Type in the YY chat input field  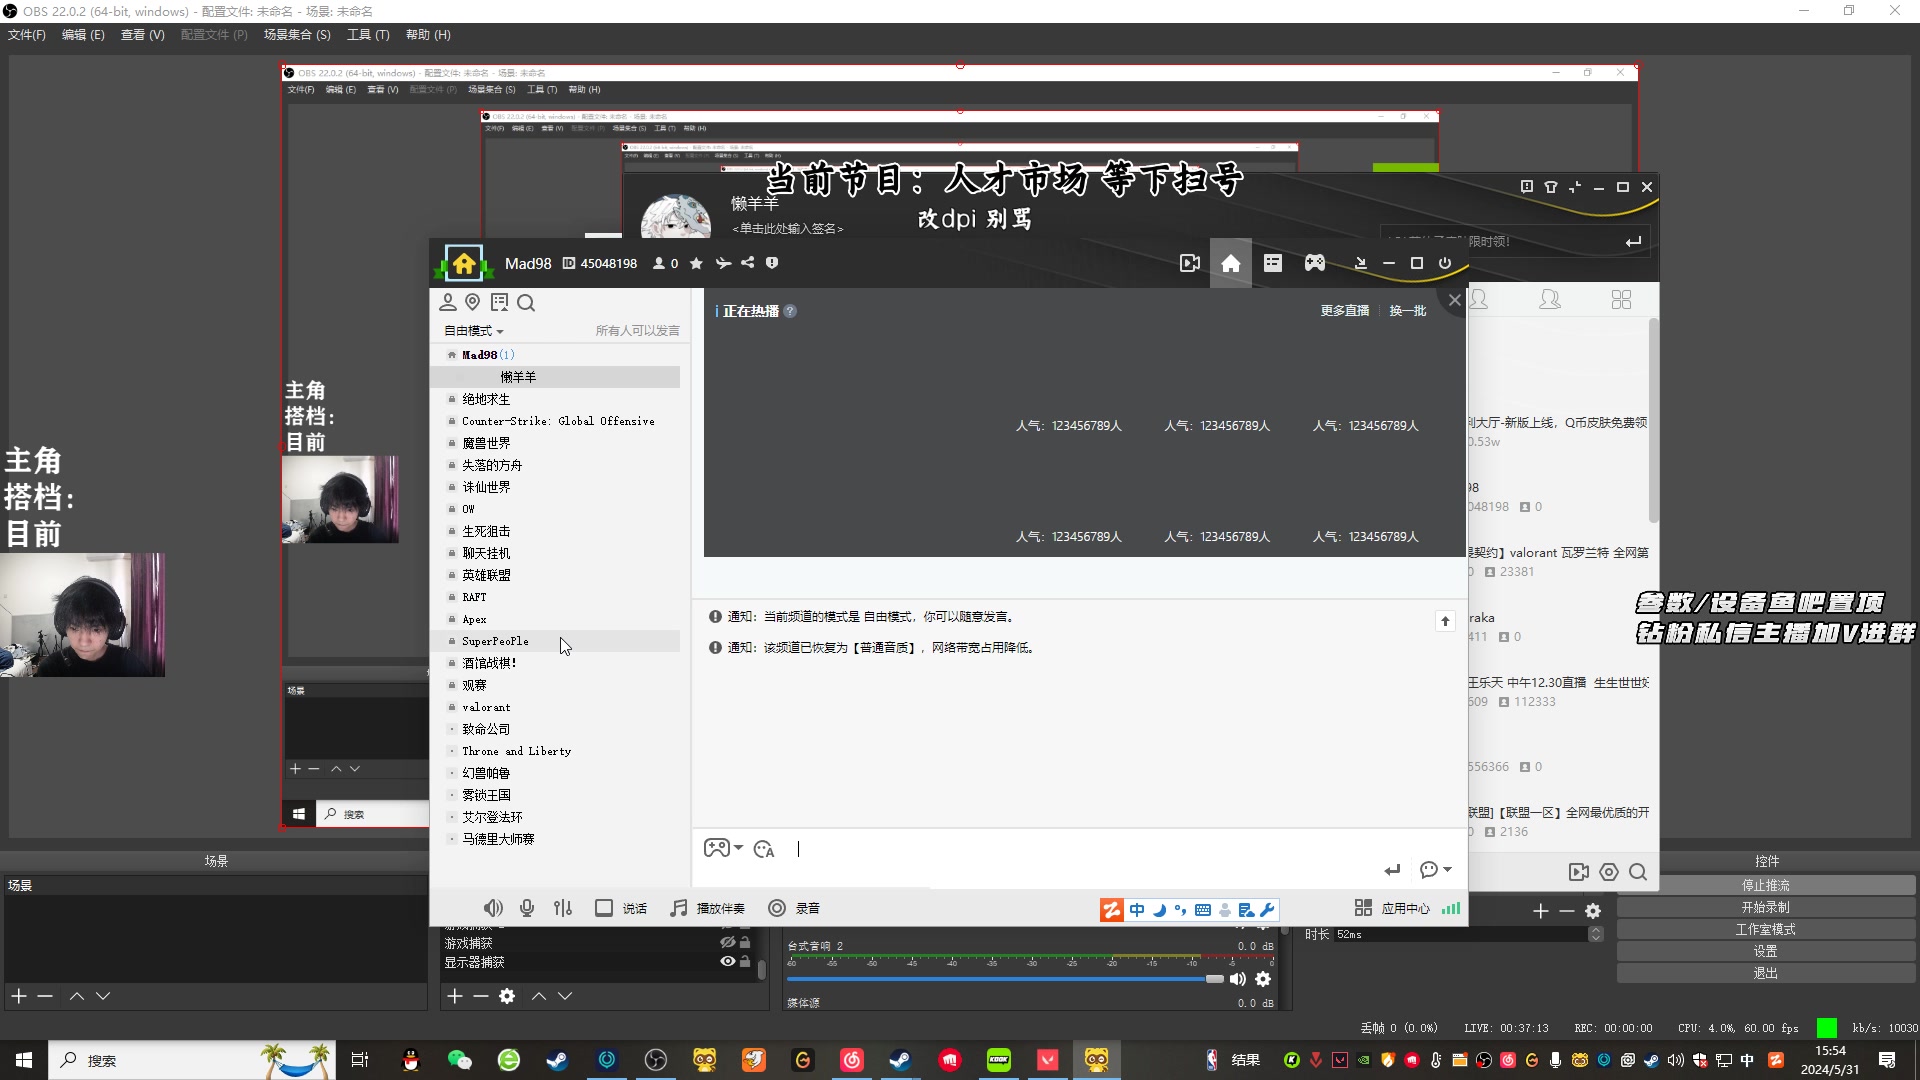click(1080, 849)
